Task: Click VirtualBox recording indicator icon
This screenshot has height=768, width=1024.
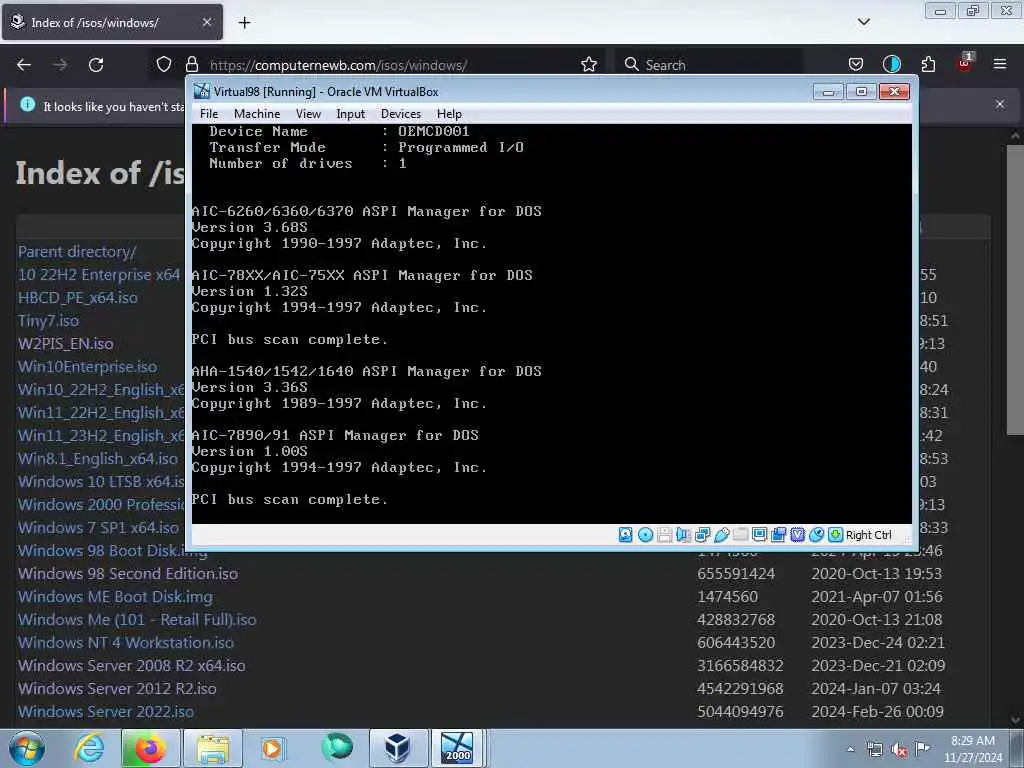Action: (x=778, y=535)
